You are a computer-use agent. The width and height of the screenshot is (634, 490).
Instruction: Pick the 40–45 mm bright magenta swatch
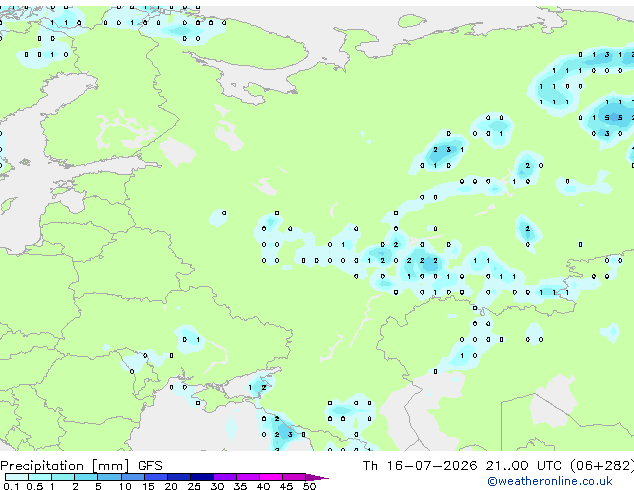point(271,477)
